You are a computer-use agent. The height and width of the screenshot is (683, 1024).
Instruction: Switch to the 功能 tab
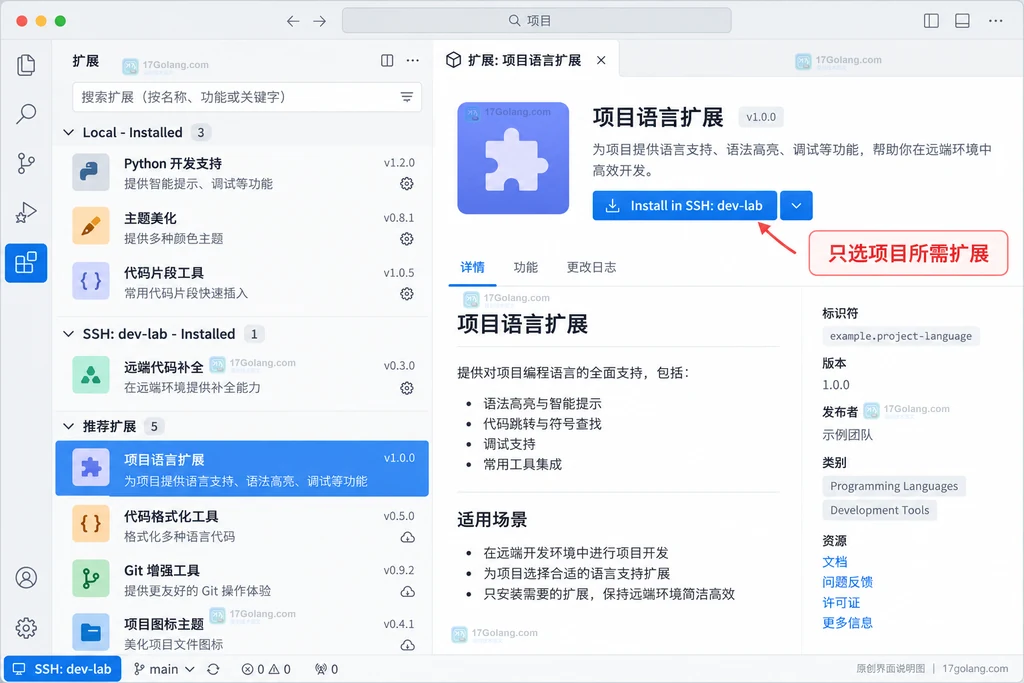tap(526, 267)
